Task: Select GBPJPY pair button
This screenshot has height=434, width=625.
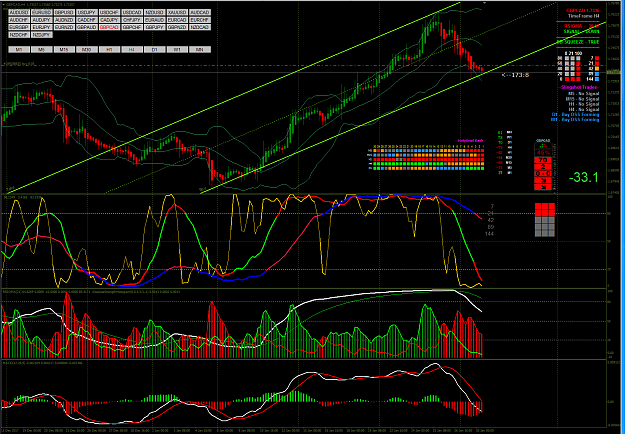Action: pyautogui.click(x=154, y=27)
